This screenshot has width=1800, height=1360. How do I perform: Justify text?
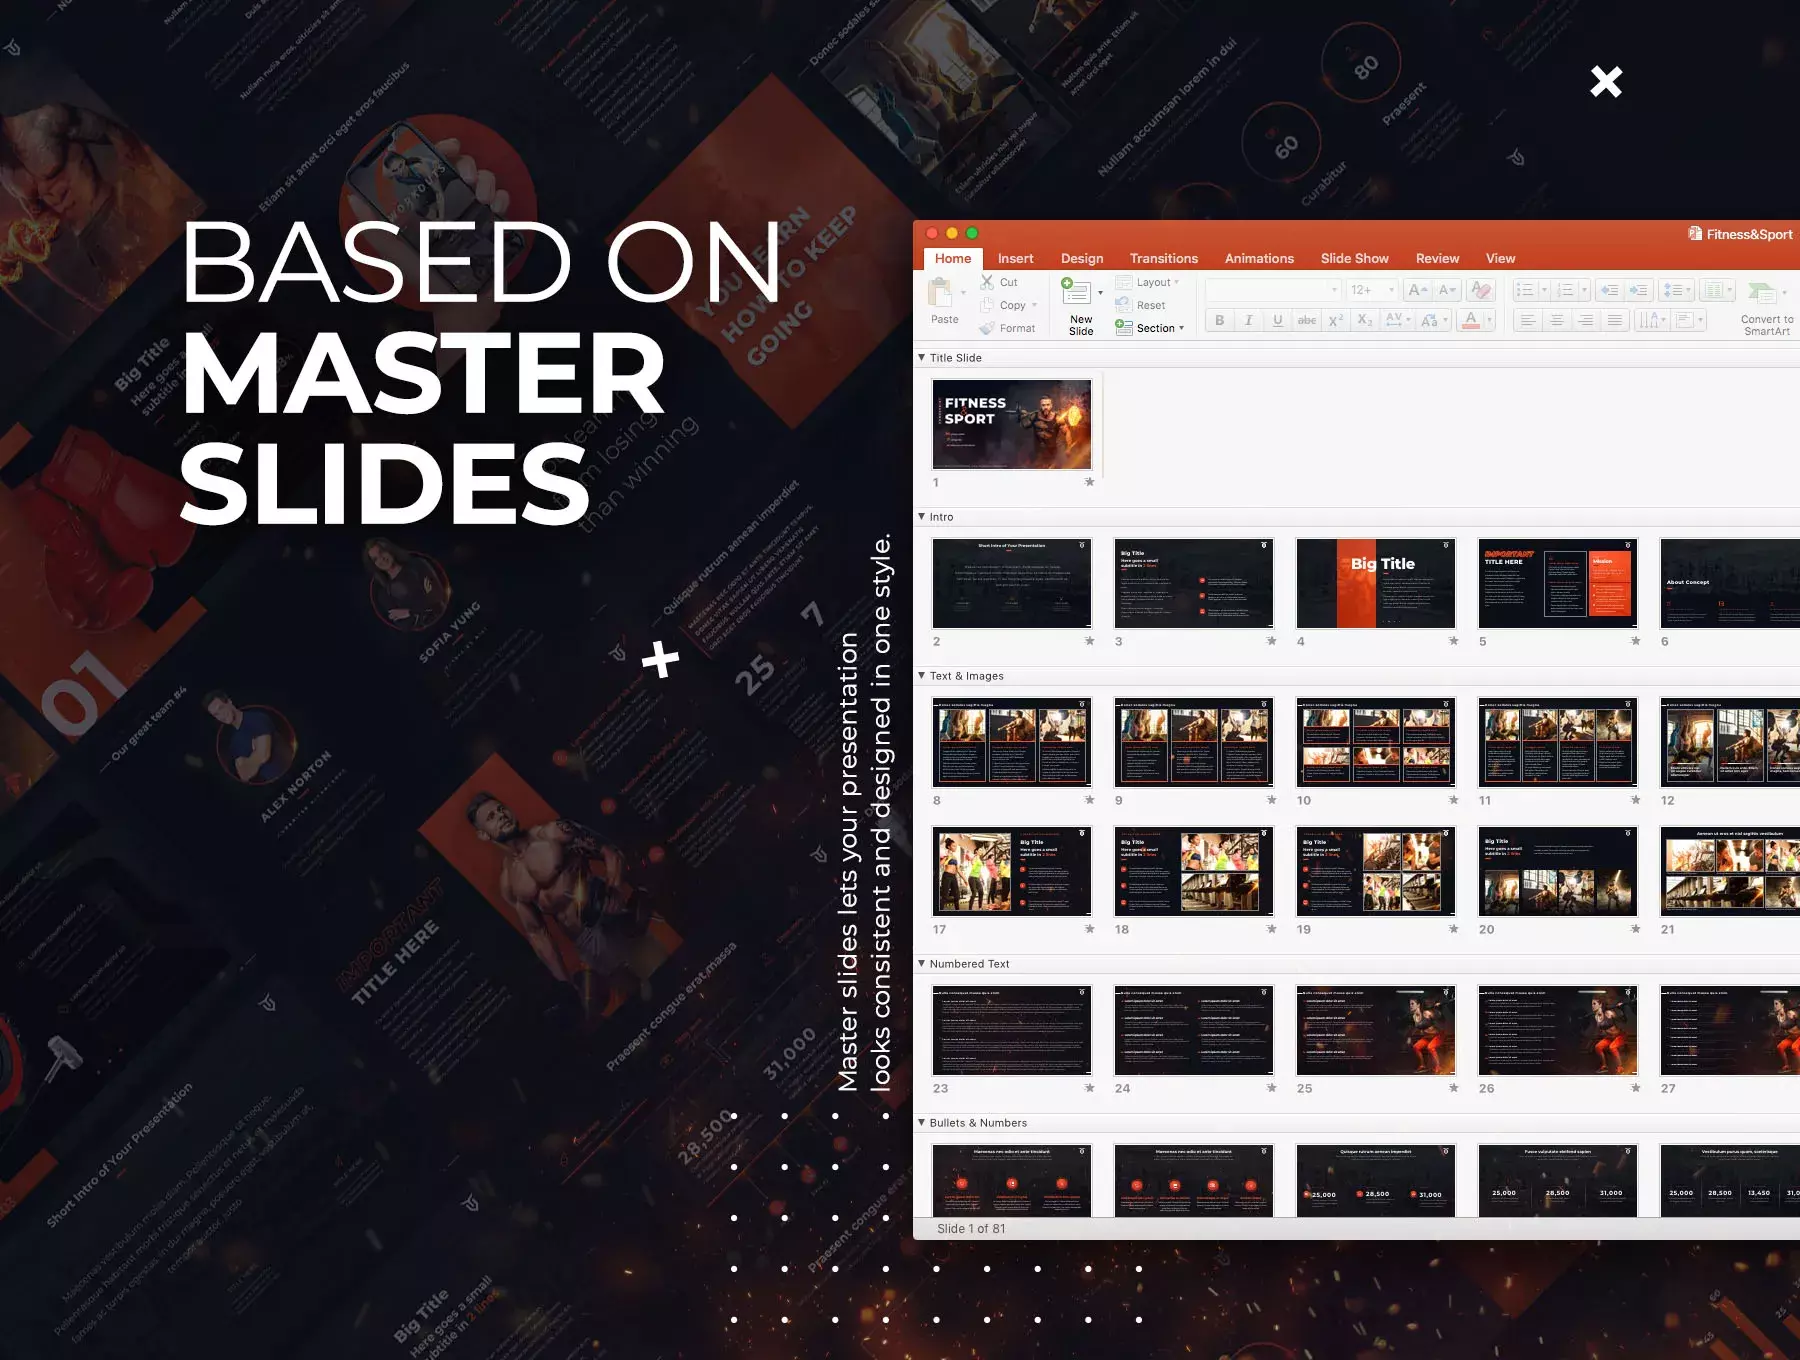pyautogui.click(x=1614, y=320)
